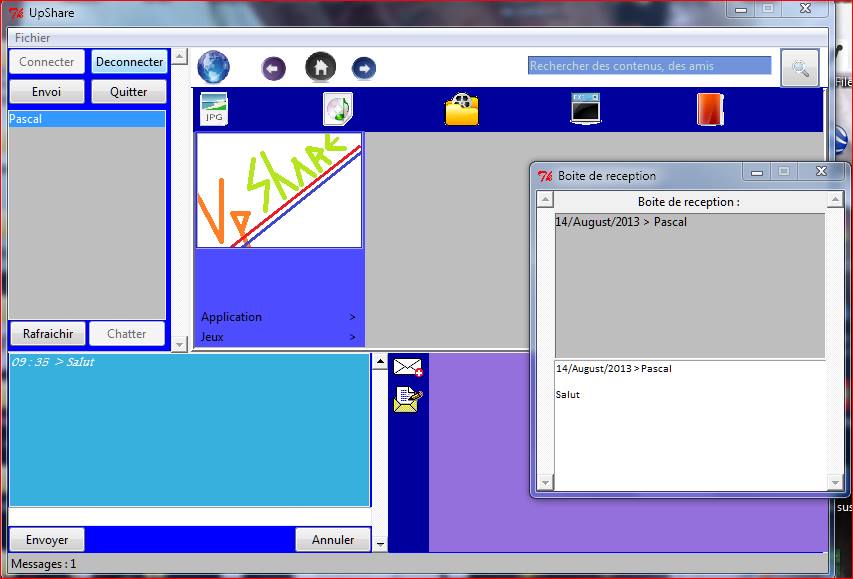Close the Boite de reception window

click(821, 171)
